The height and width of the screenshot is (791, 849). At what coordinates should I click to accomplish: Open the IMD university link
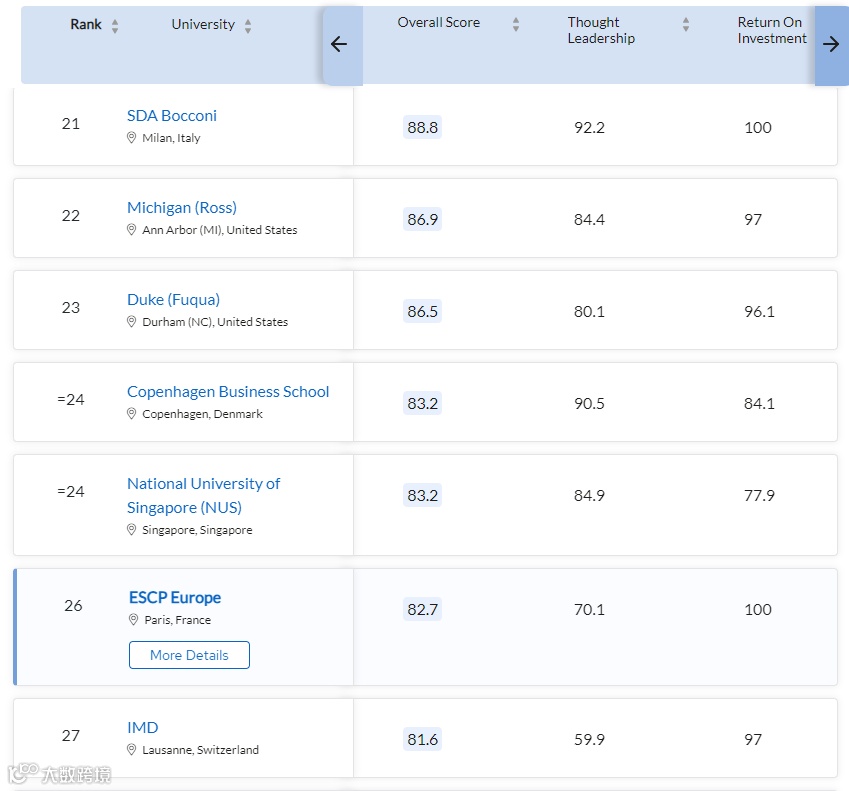[x=142, y=727]
